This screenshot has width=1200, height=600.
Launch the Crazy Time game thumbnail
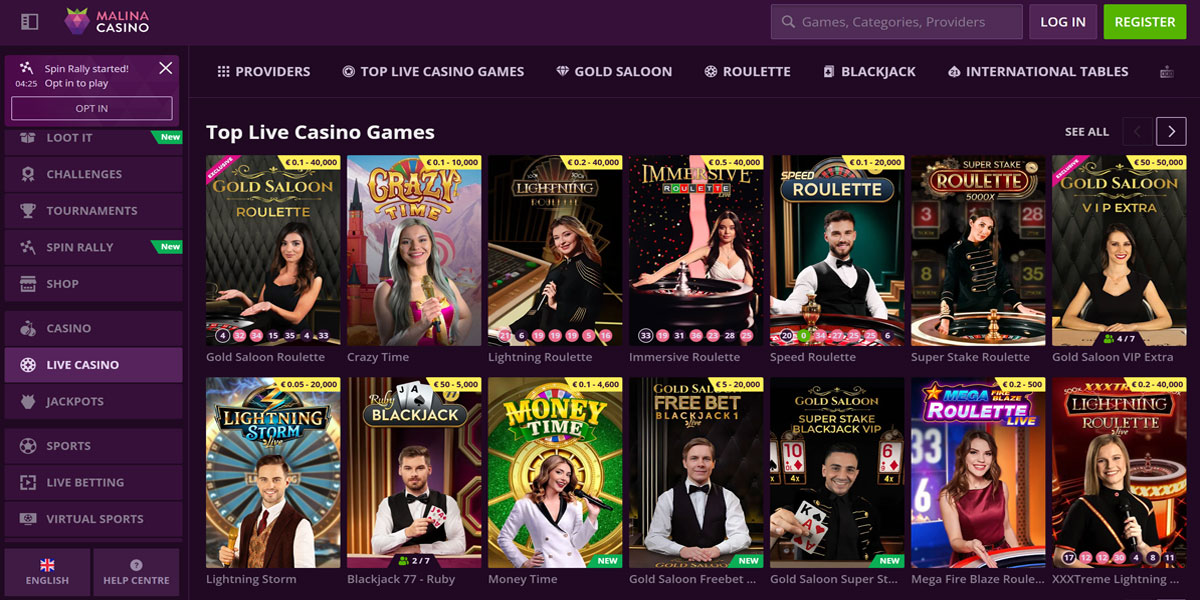pos(414,250)
